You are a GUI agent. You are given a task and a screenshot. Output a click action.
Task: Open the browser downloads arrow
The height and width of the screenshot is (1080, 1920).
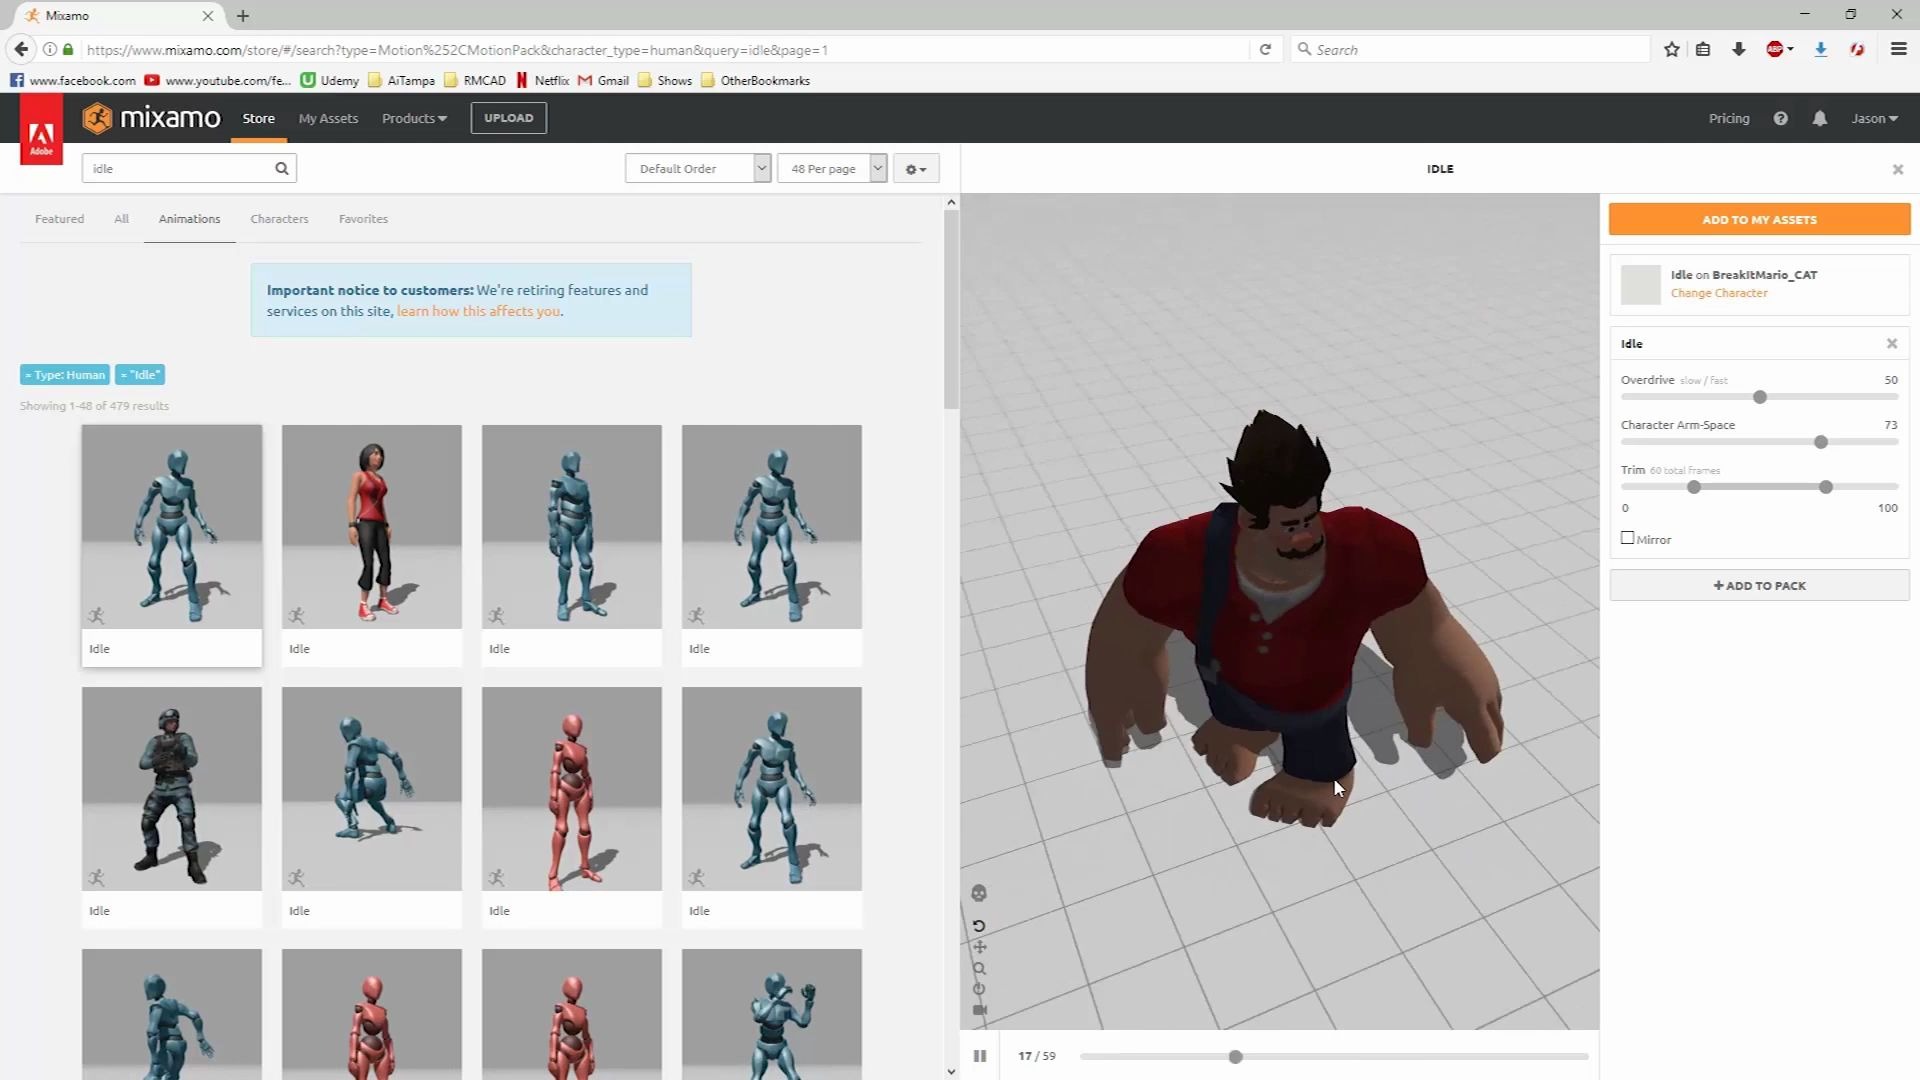coord(1739,49)
